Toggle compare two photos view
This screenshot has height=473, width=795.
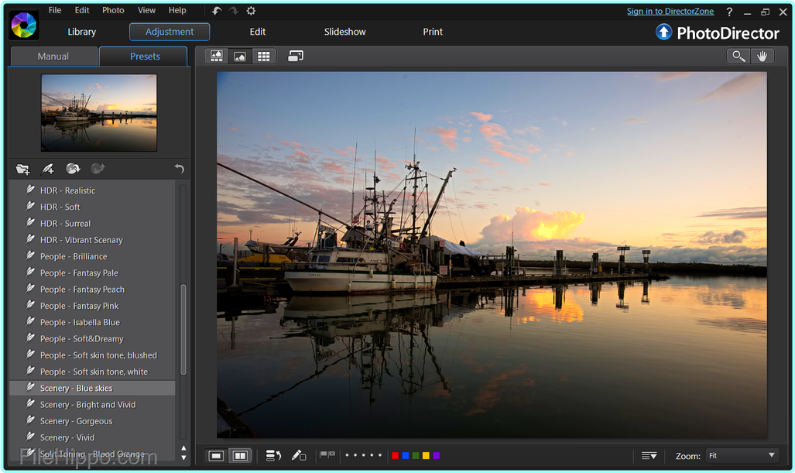coord(240,455)
